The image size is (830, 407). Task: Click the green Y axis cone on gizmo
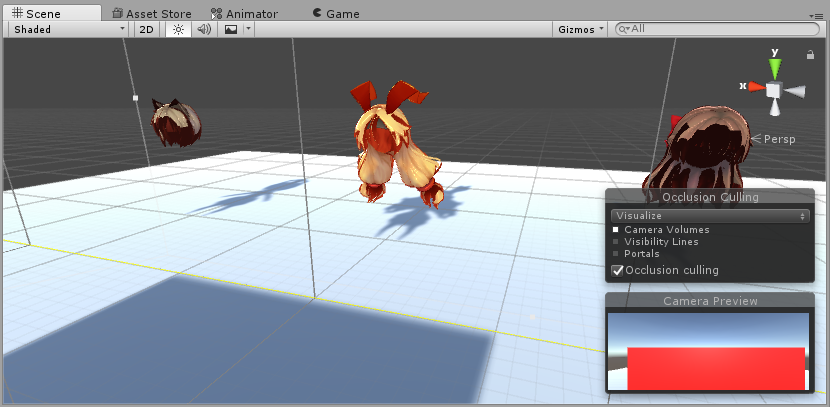point(775,68)
